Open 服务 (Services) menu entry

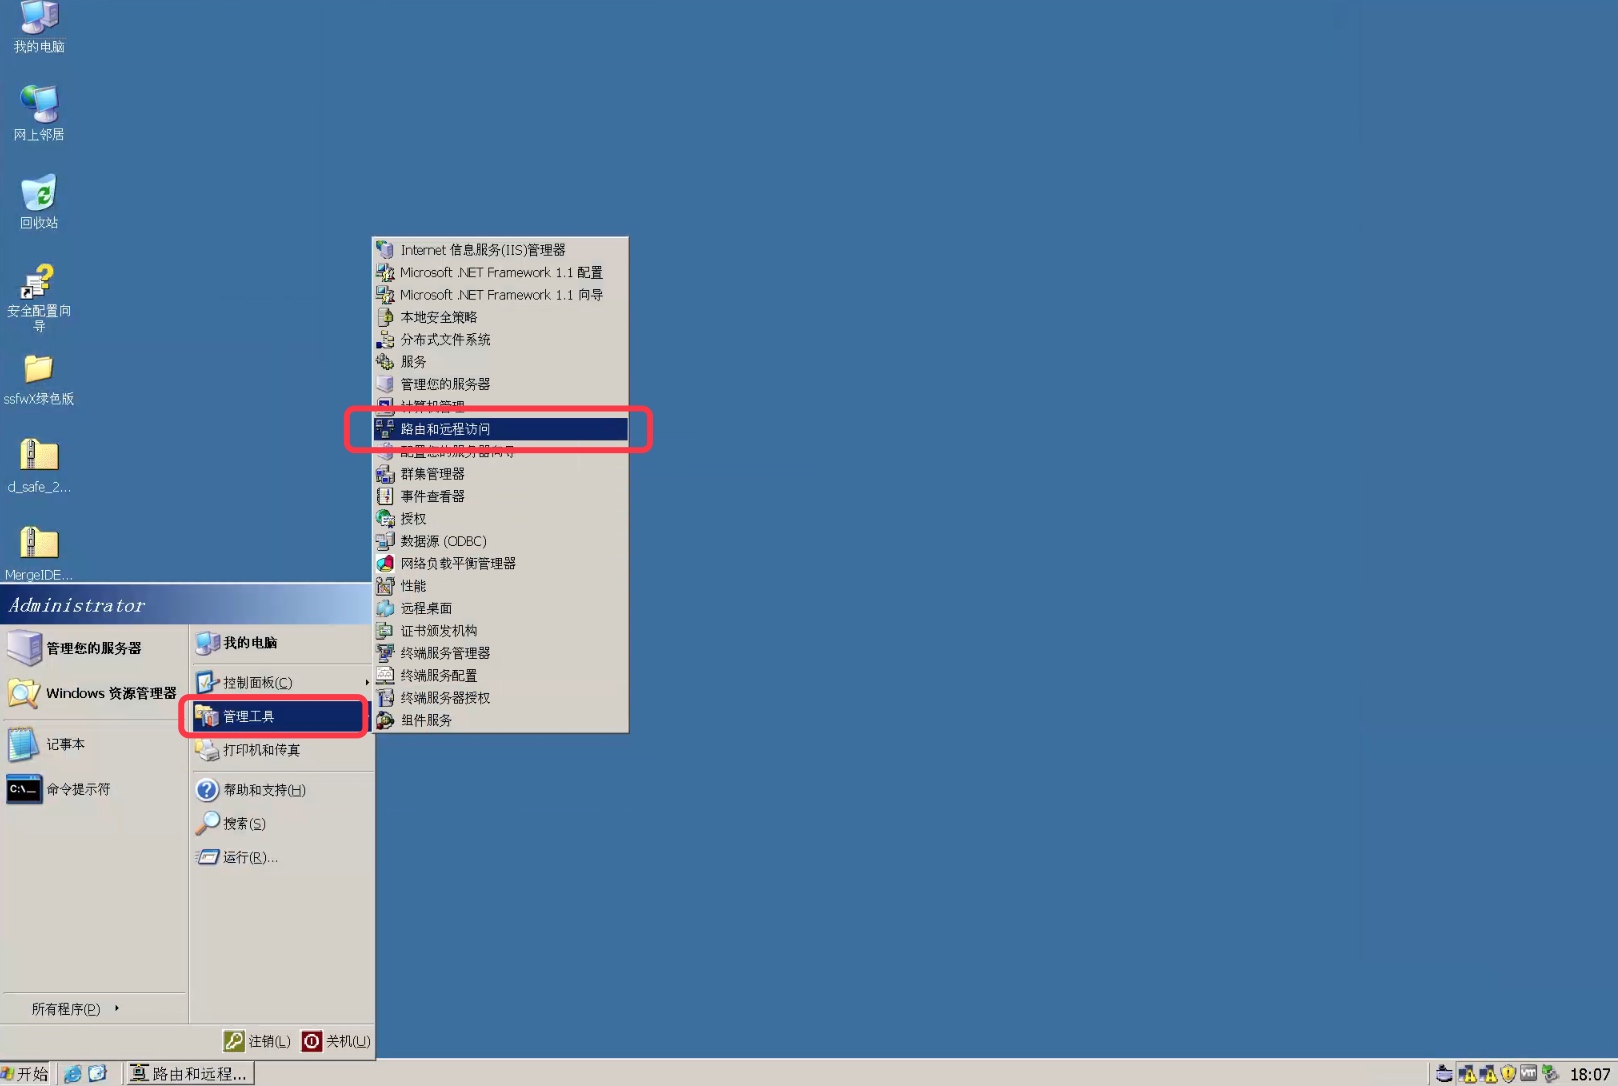pos(500,362)
